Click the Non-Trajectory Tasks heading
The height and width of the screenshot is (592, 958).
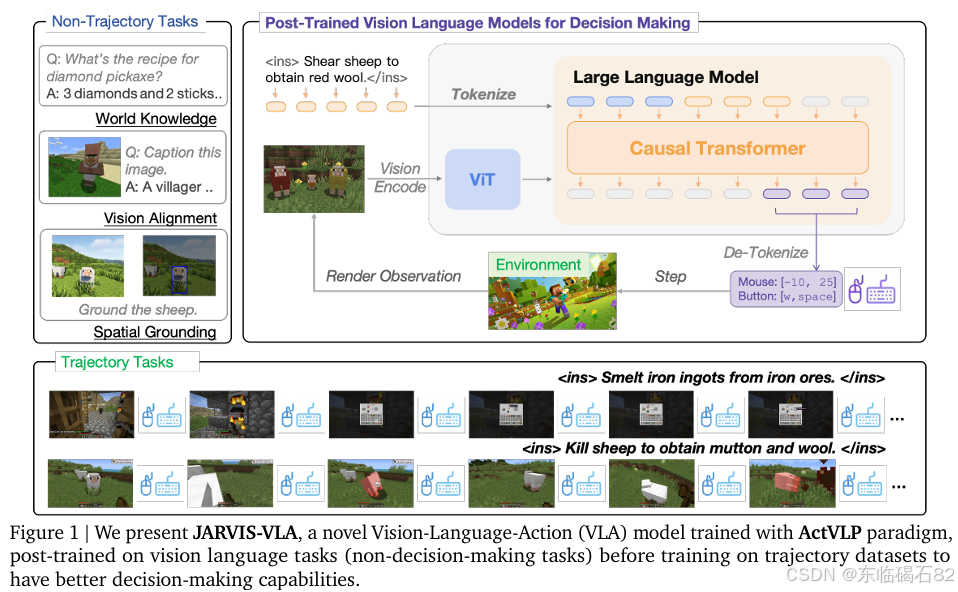click(x=125, y=21)
